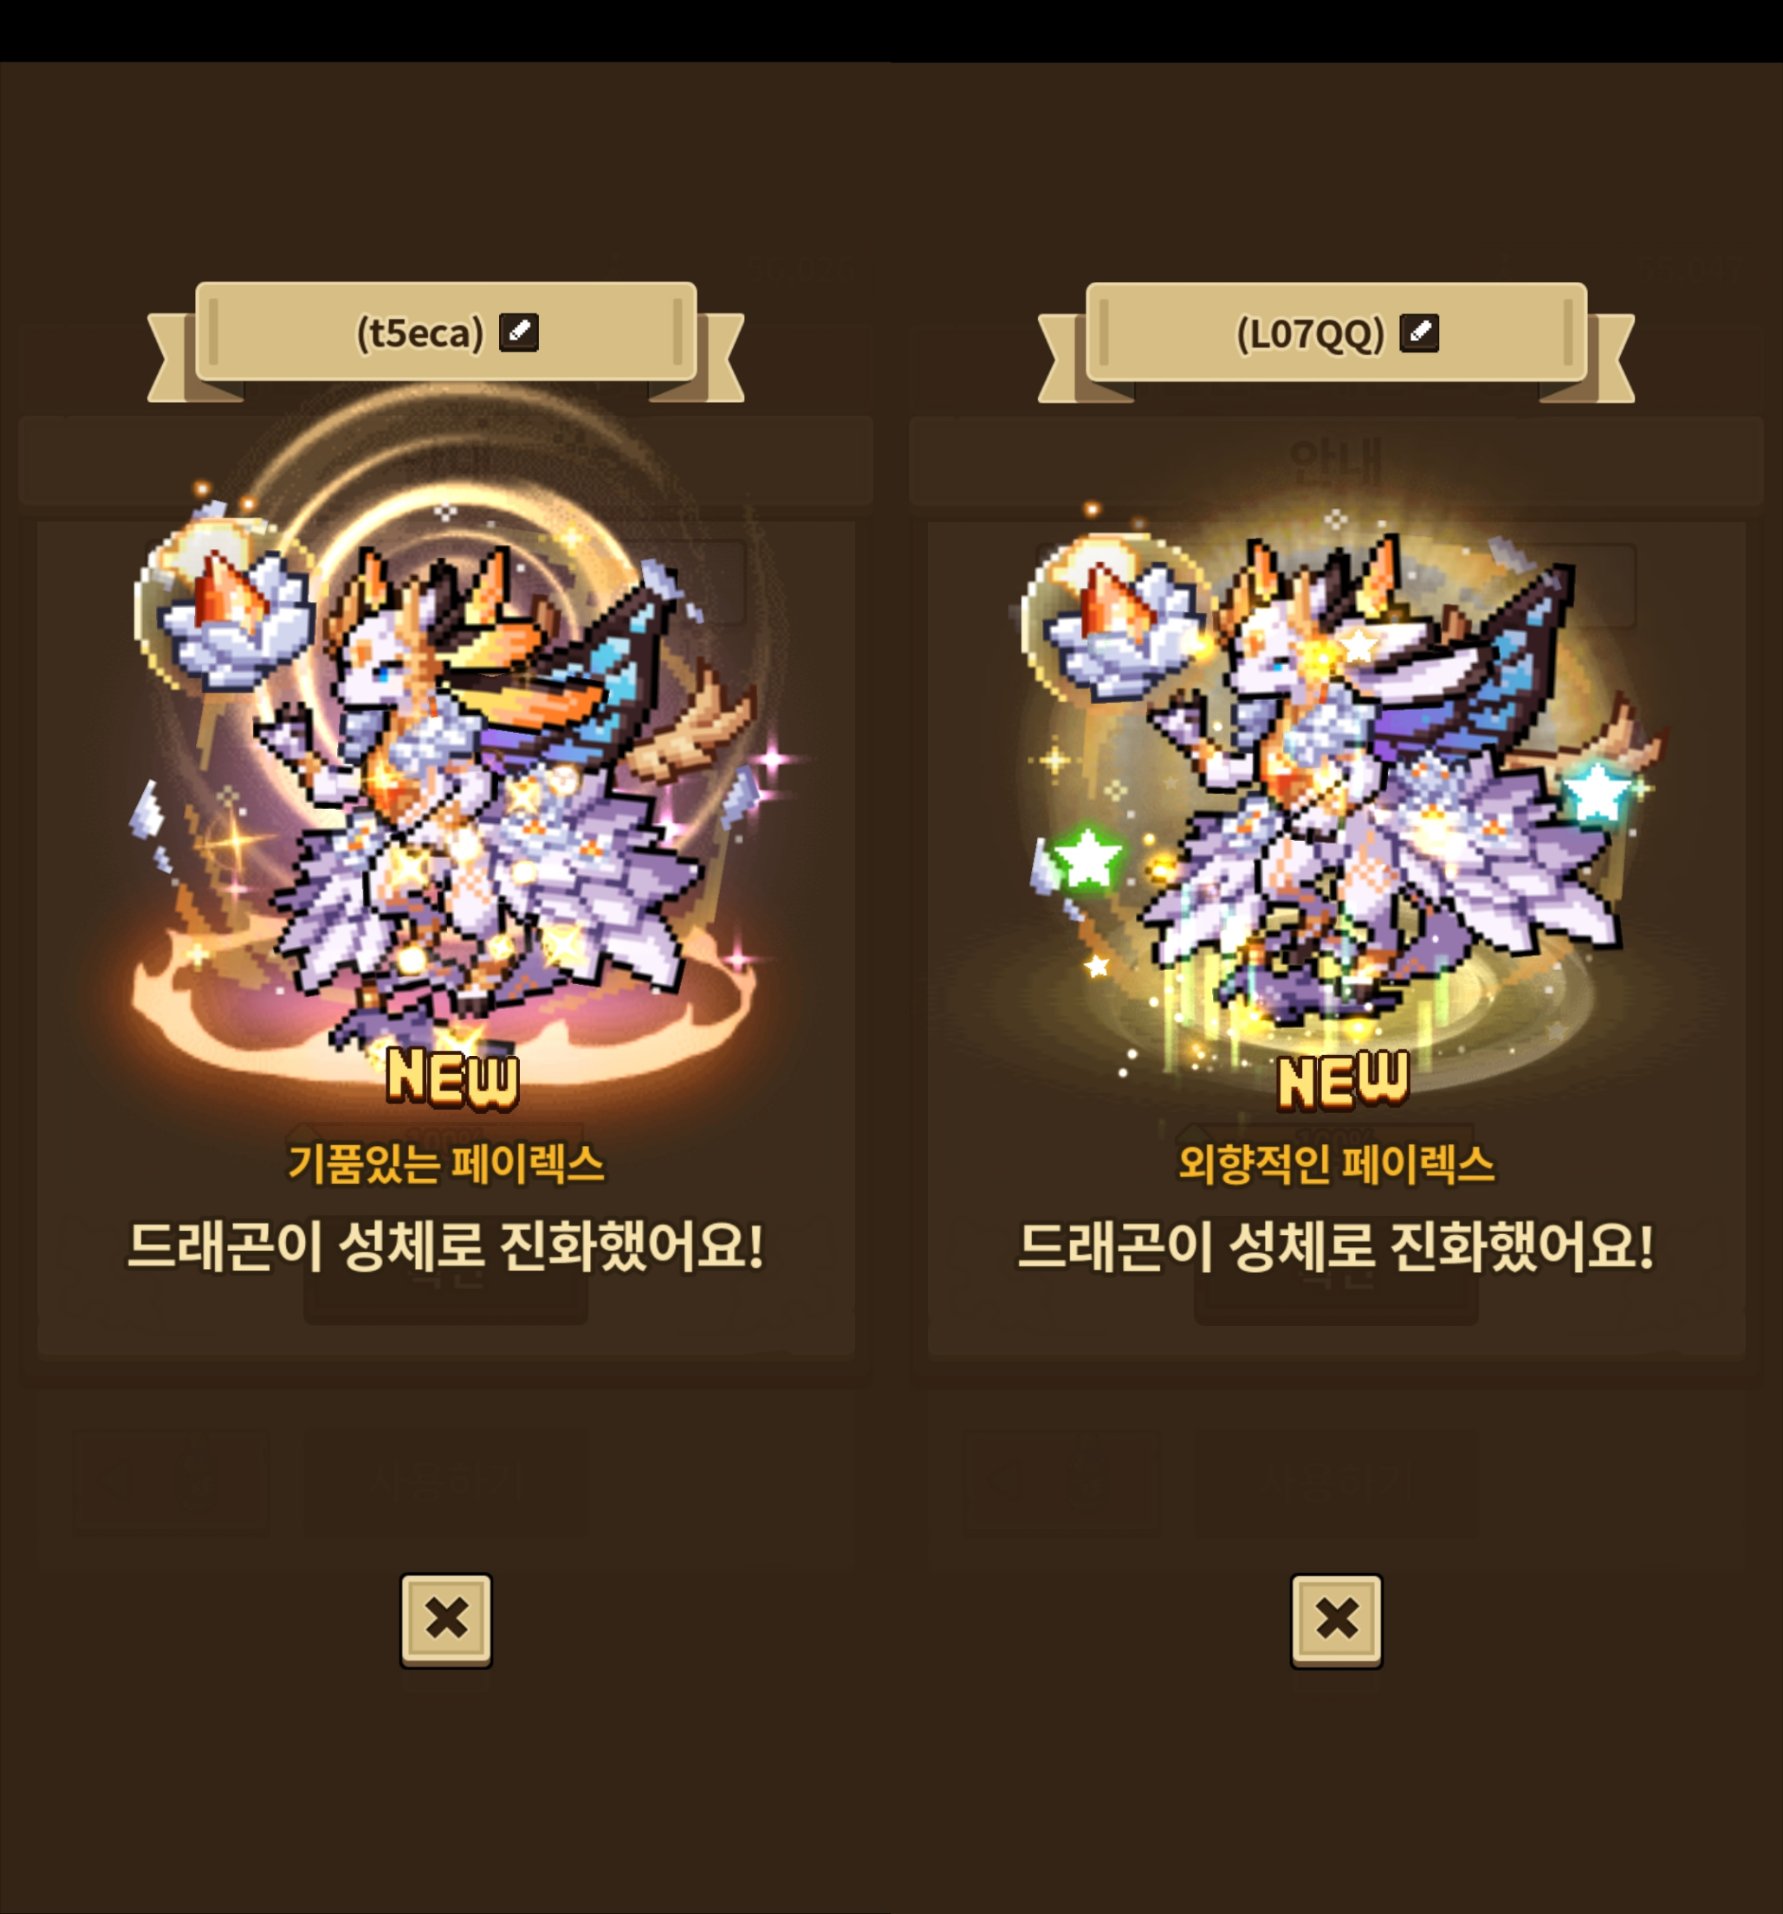Click the dimmed 안내 header

(1336, 462)
